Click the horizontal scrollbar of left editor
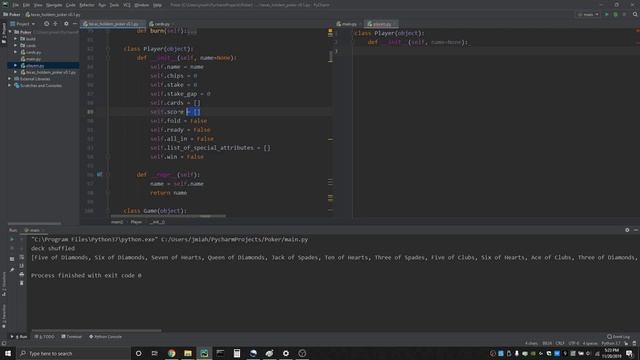The width and height of the screenshot is (640, 360). coord(168,216)
